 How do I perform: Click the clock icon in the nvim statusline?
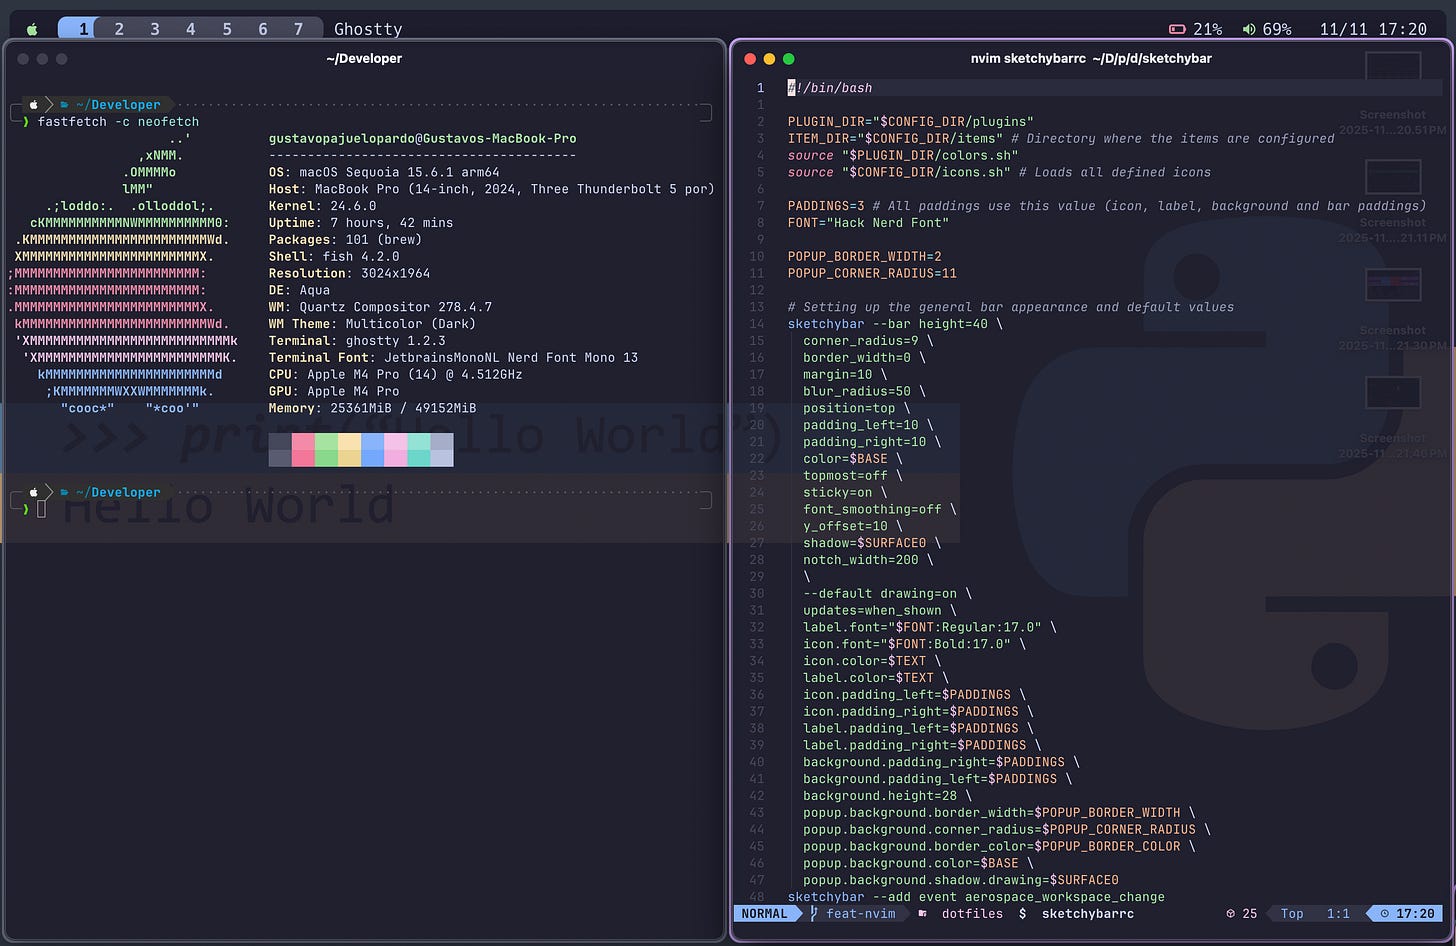click(1384, 913)
